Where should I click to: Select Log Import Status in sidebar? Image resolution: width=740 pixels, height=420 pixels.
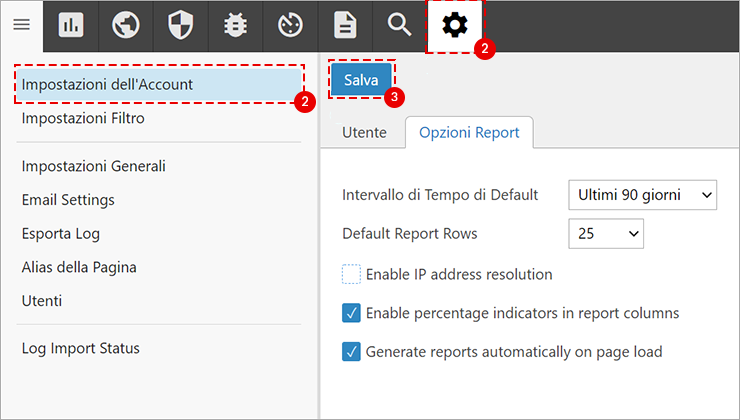click(x=80, y=348)
